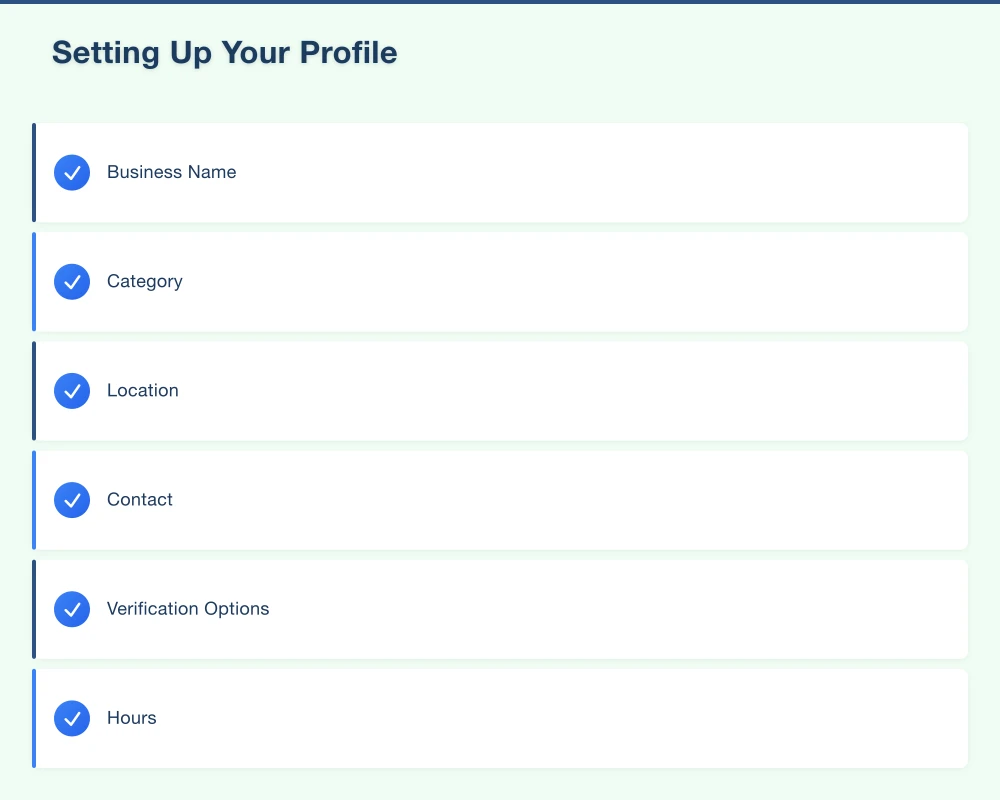Select the blue circle beside Hours
This screenshot has width=1000, height=800.
coord(72,717)
